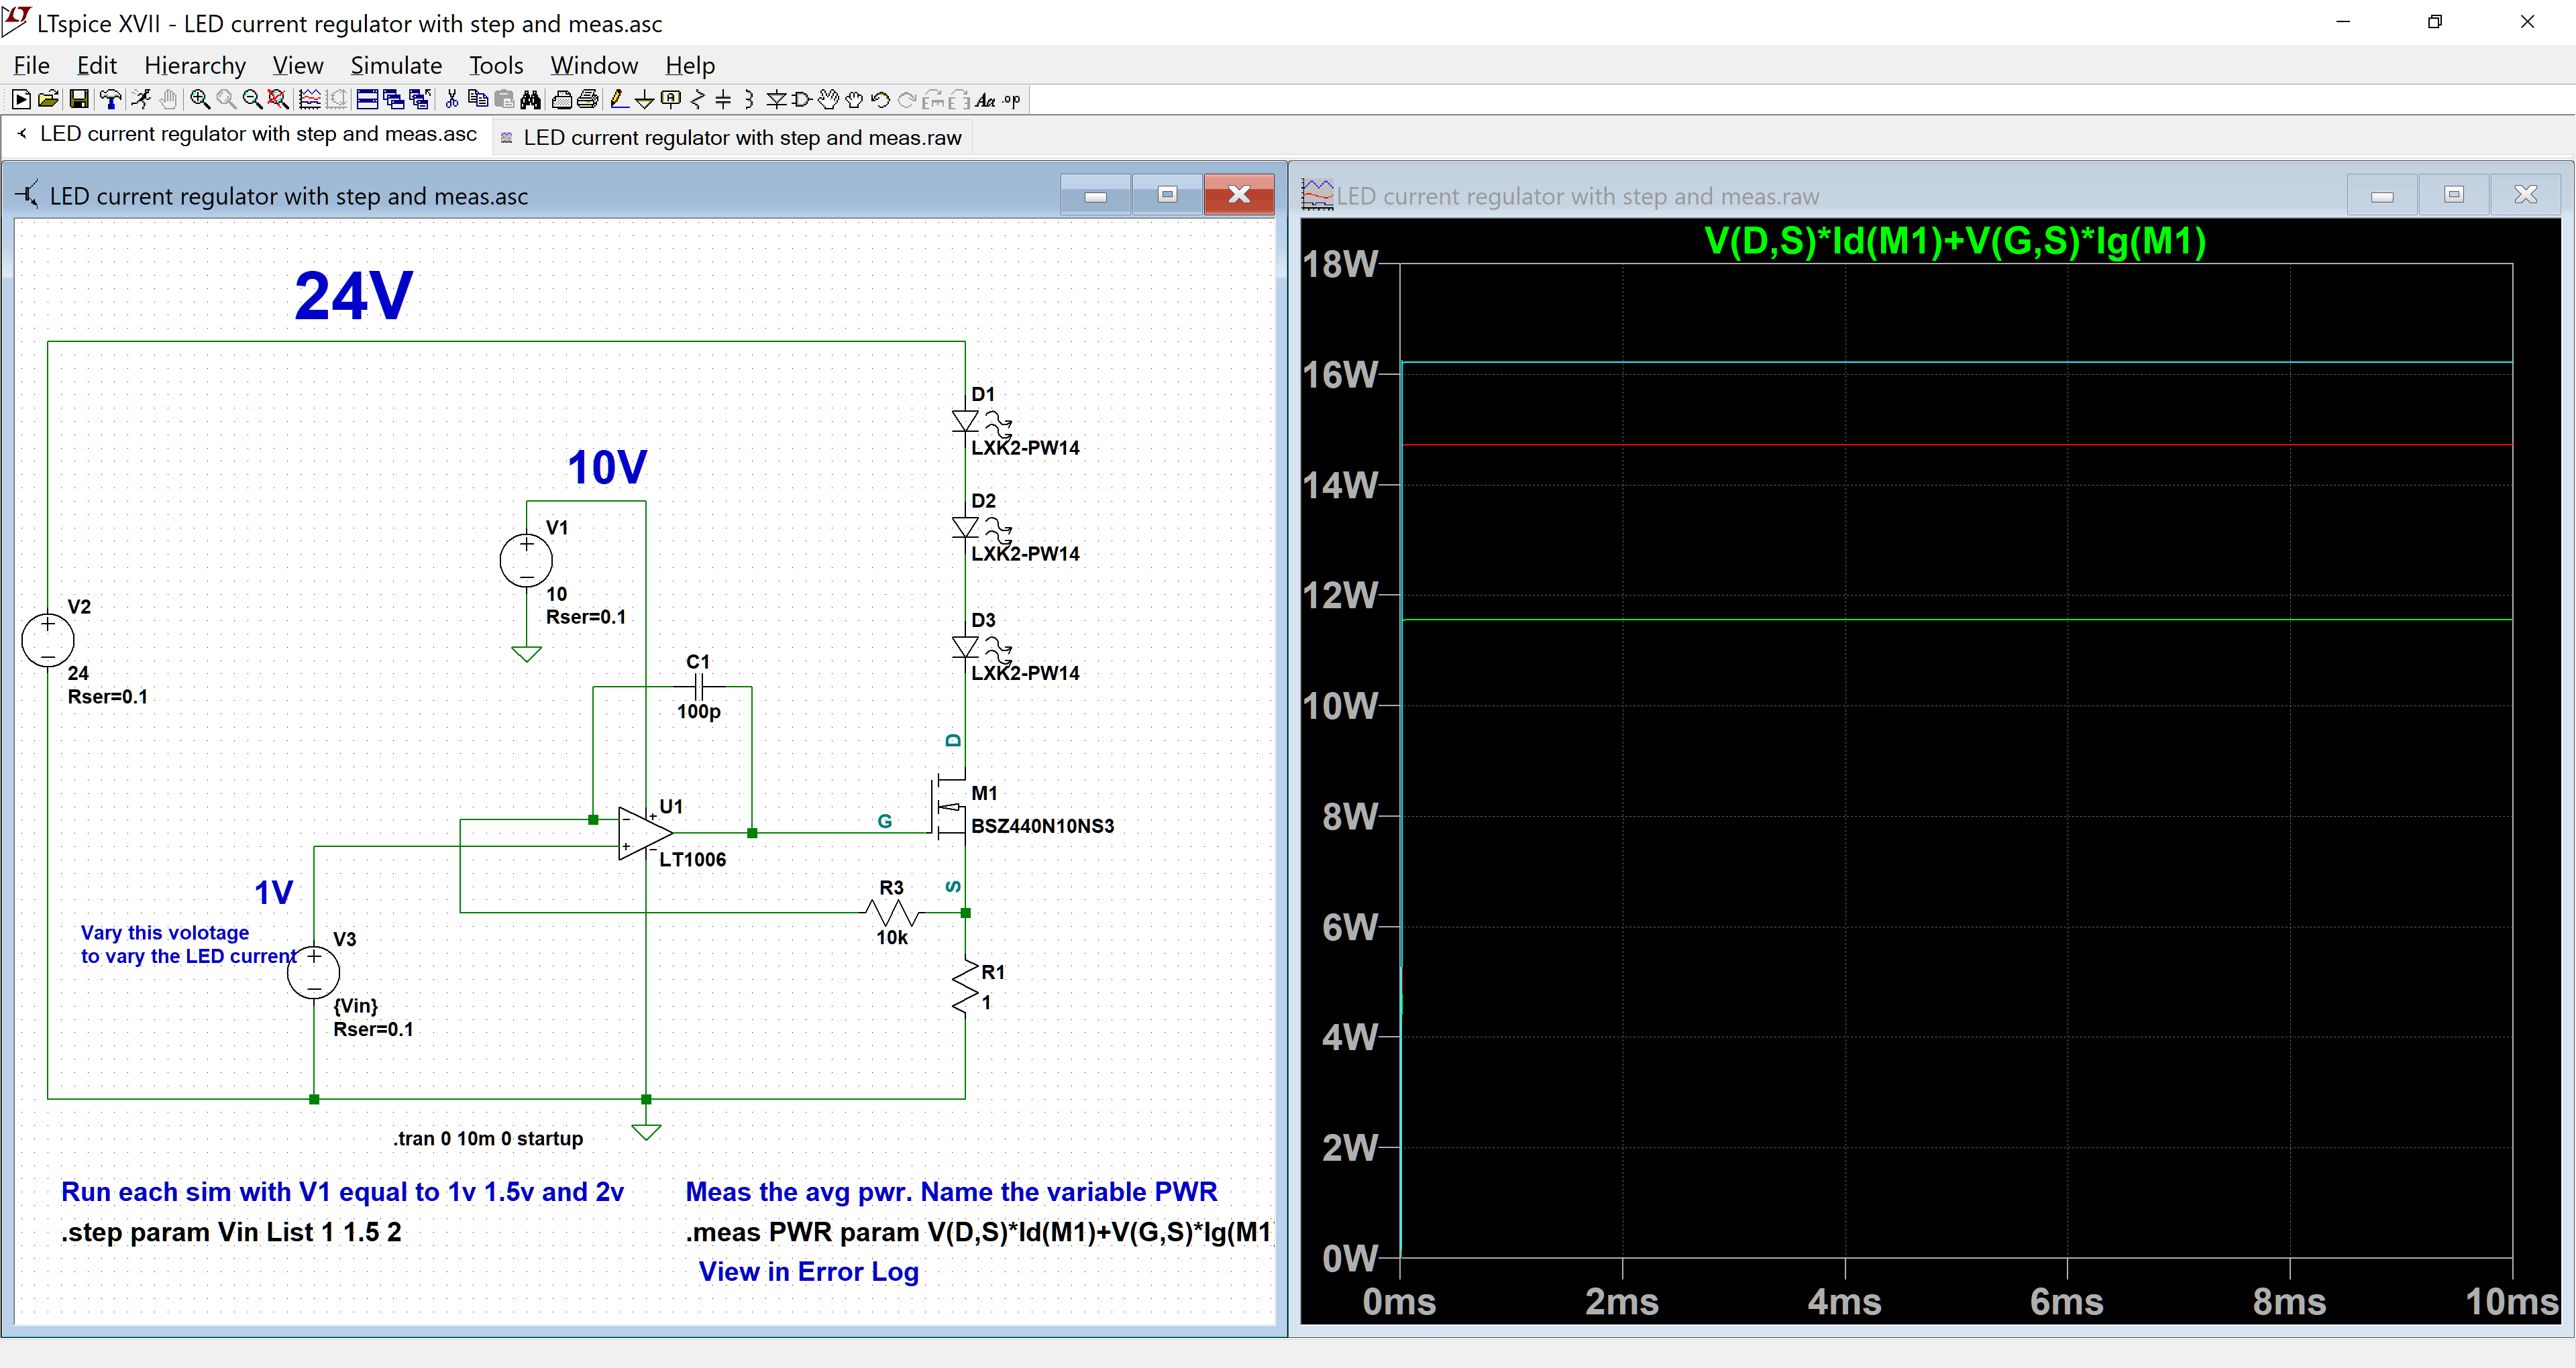This screenshot has height=1368, width=2576.
Task: Click the Component gate icon
Action: point(802,100)
